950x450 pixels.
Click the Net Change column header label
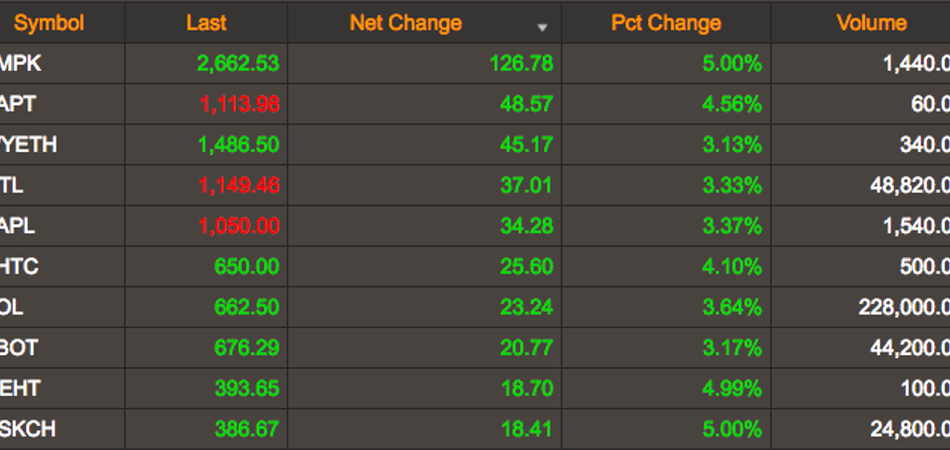coord(405,23)
